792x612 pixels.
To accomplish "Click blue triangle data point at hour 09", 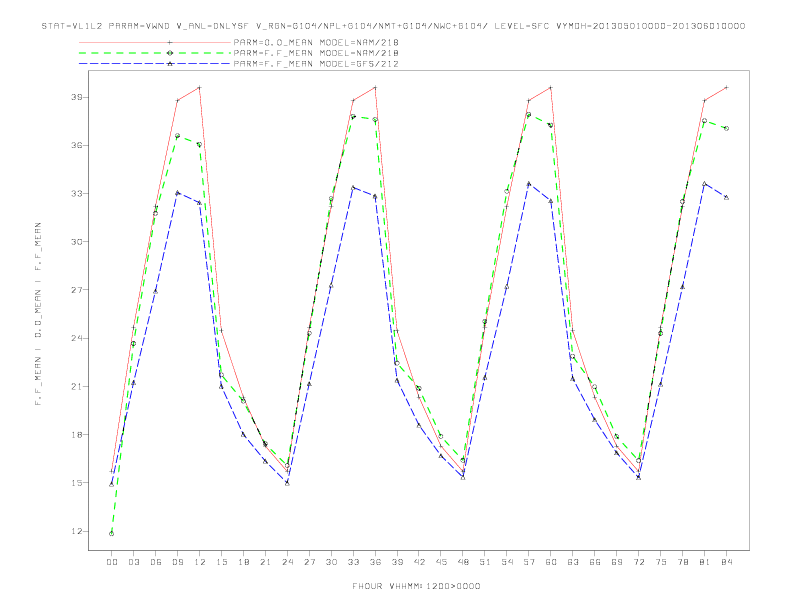I will (178, 193).
